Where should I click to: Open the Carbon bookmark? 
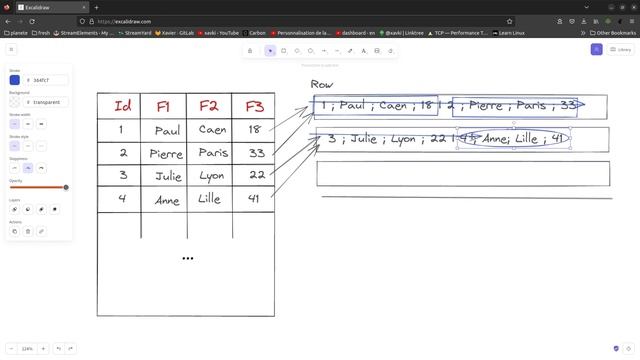254,33
